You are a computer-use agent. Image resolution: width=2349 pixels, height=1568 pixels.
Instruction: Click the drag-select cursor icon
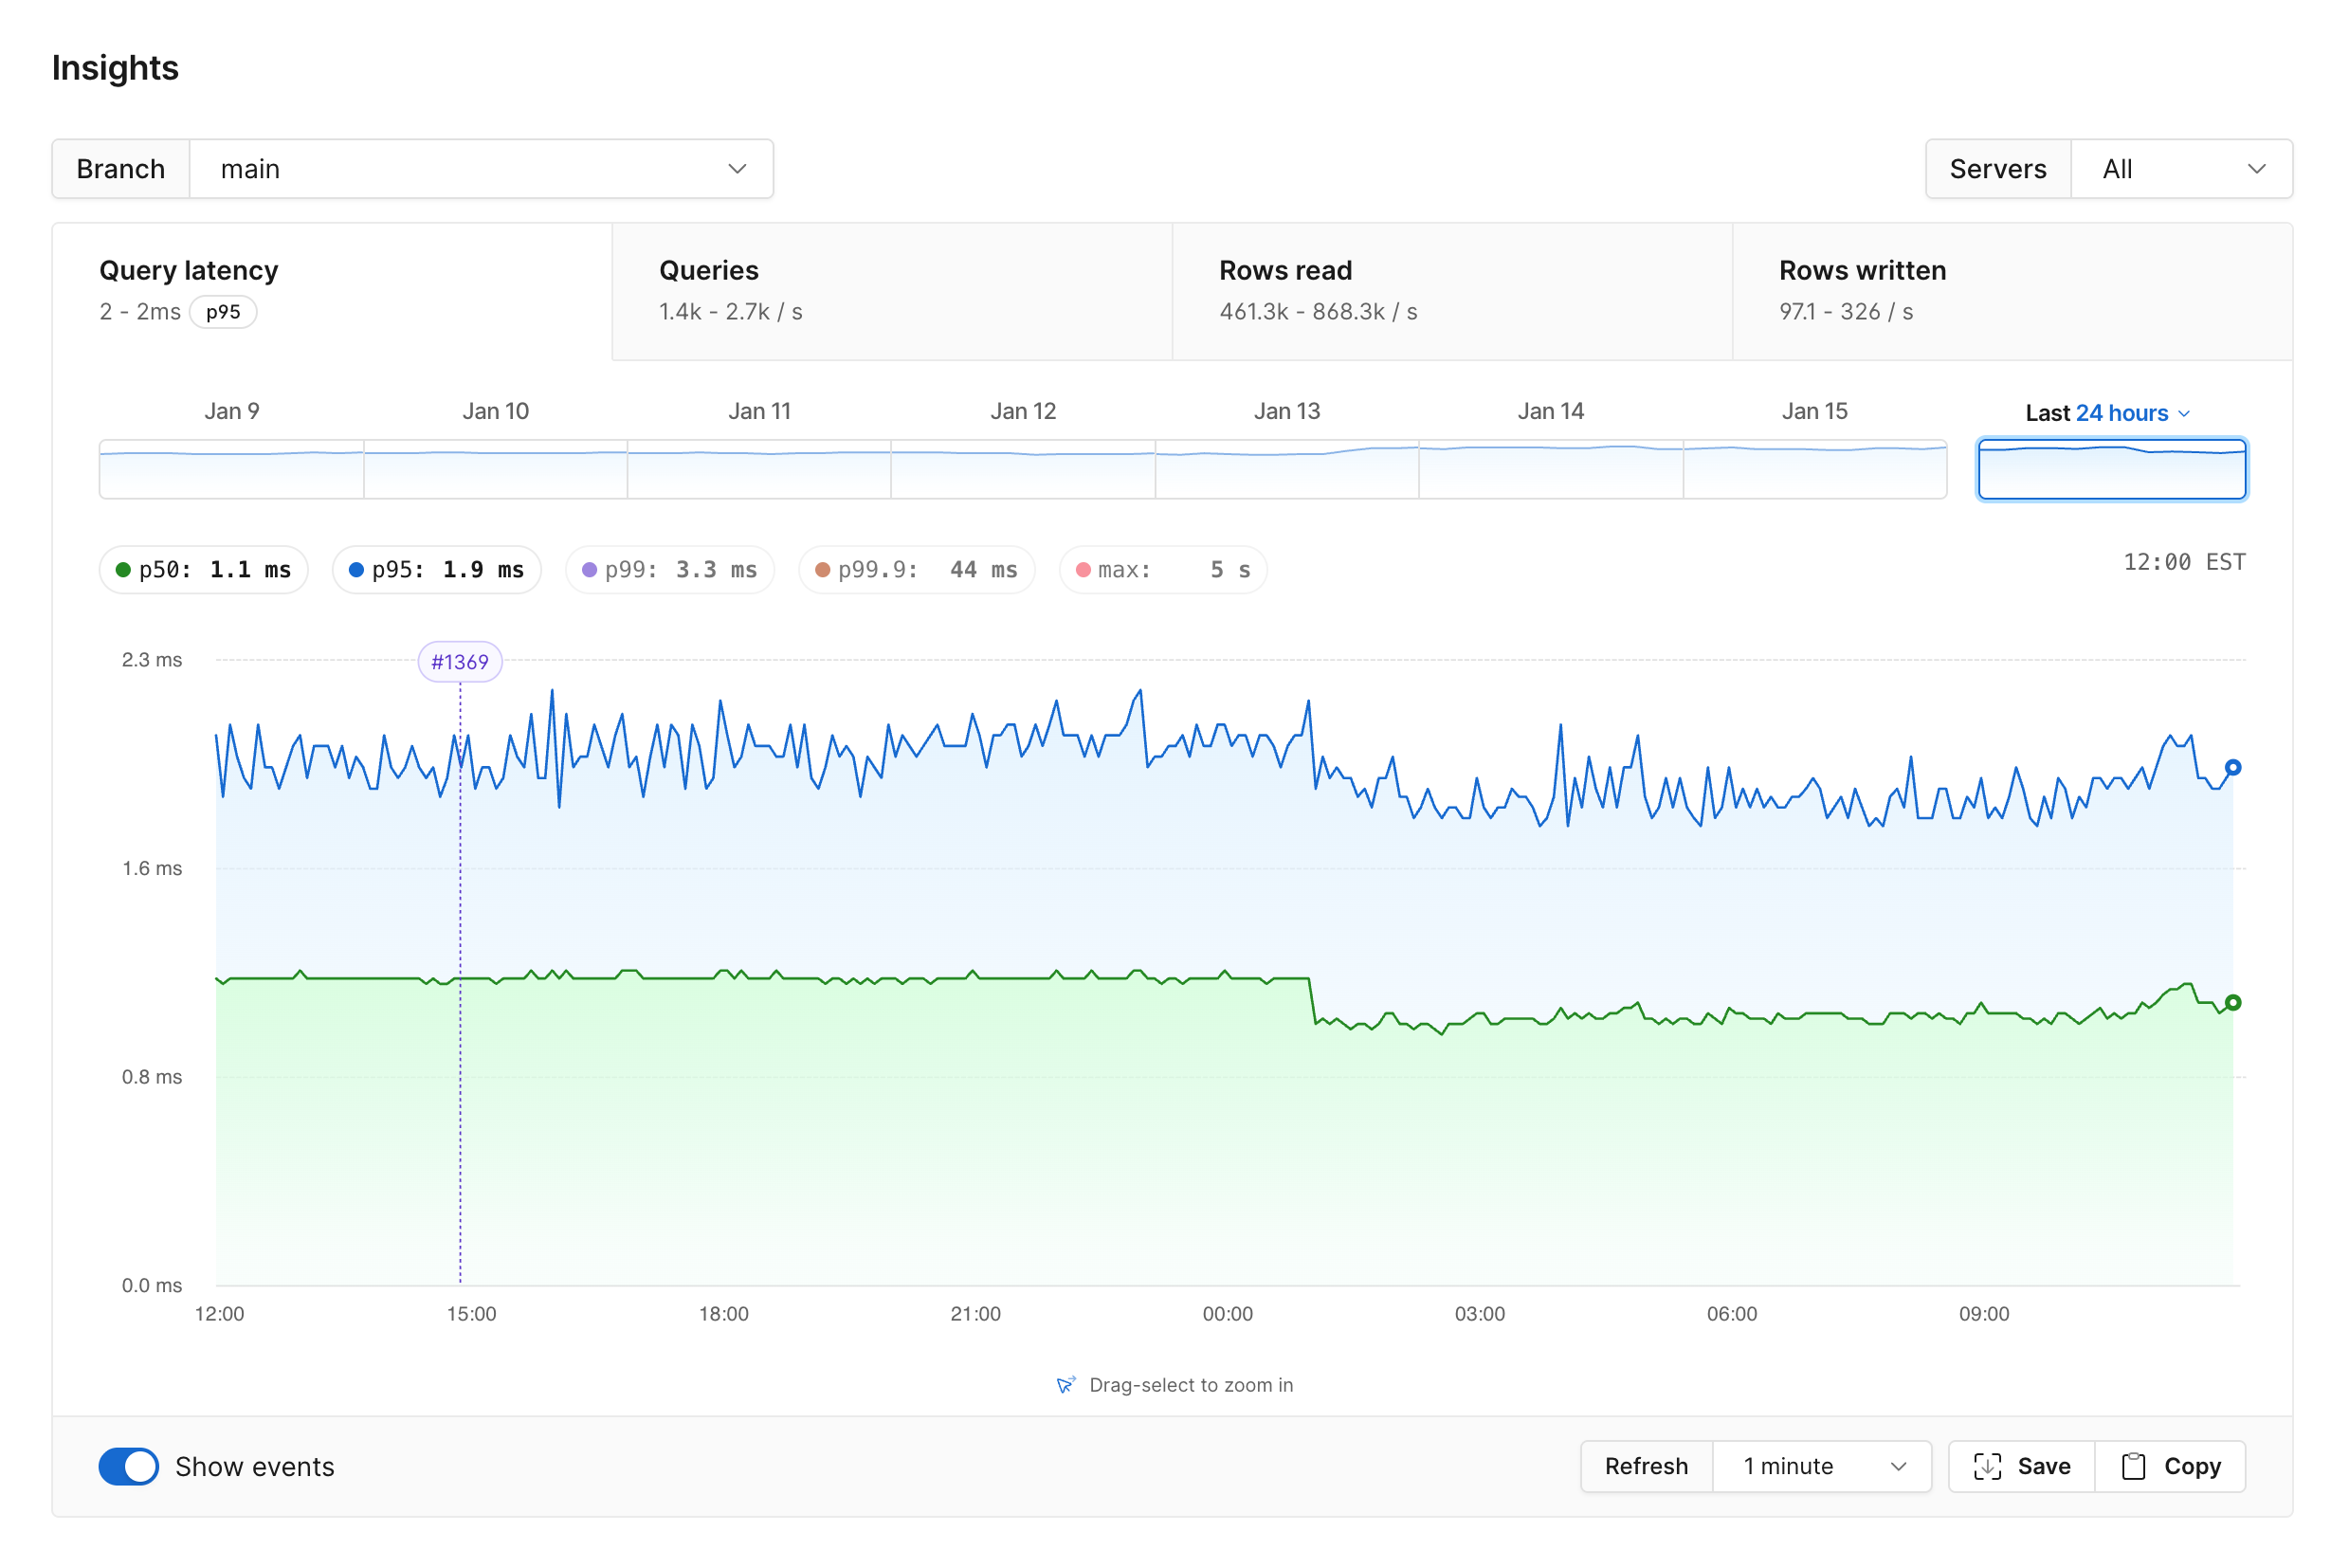coord(1065,1385)
